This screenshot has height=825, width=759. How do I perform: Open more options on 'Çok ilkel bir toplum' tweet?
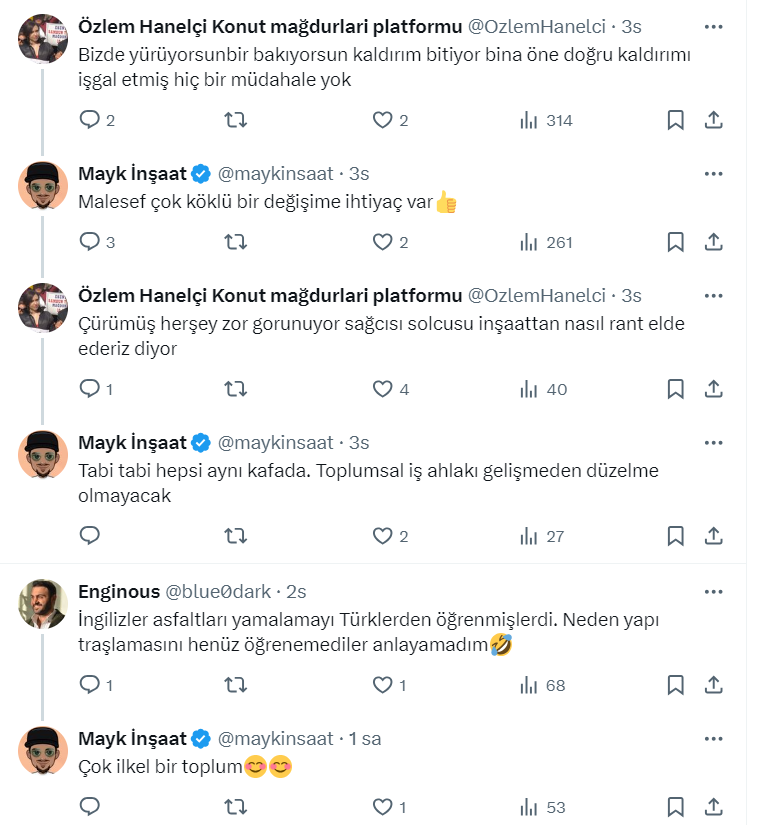tap(713, 738)
